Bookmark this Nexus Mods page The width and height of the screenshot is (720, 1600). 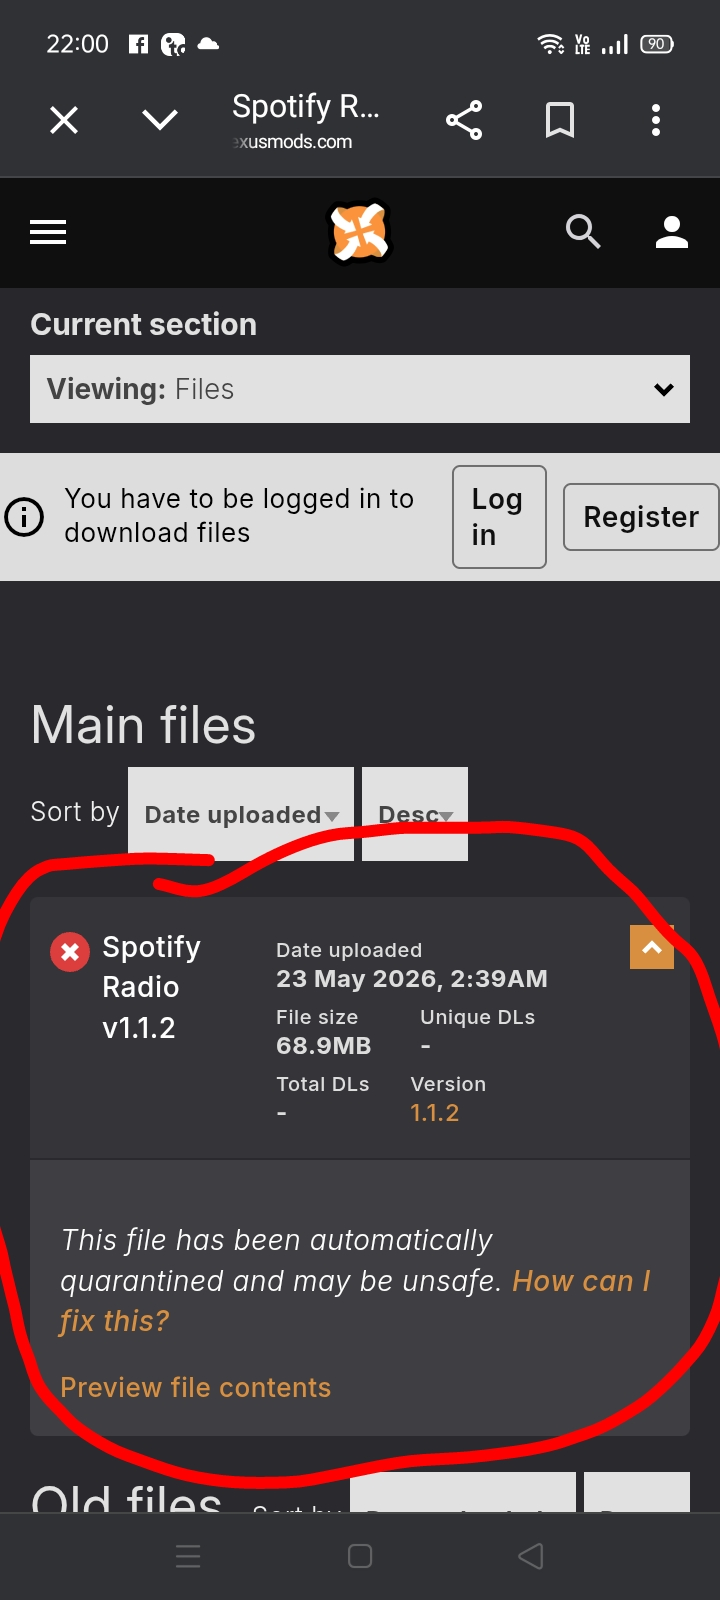(x=560, y=121)
